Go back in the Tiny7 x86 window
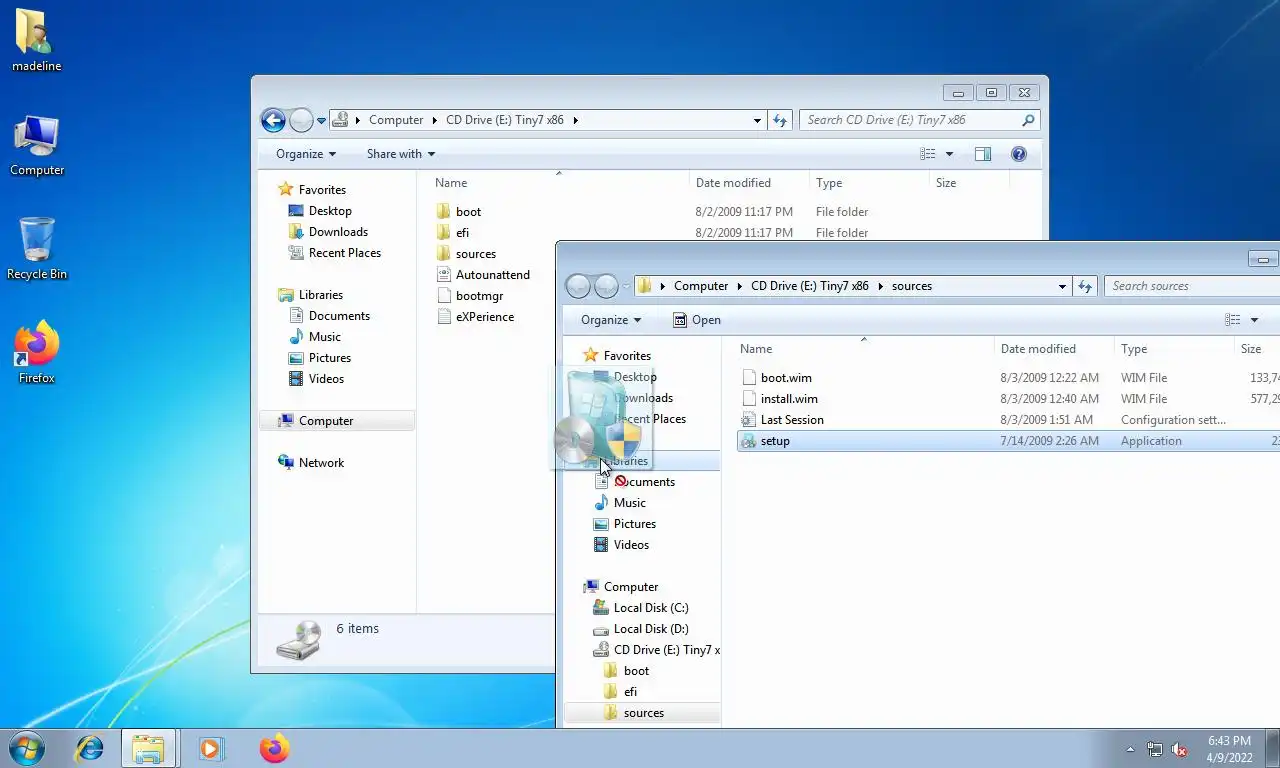The image size is (1280, 768). 273,120
